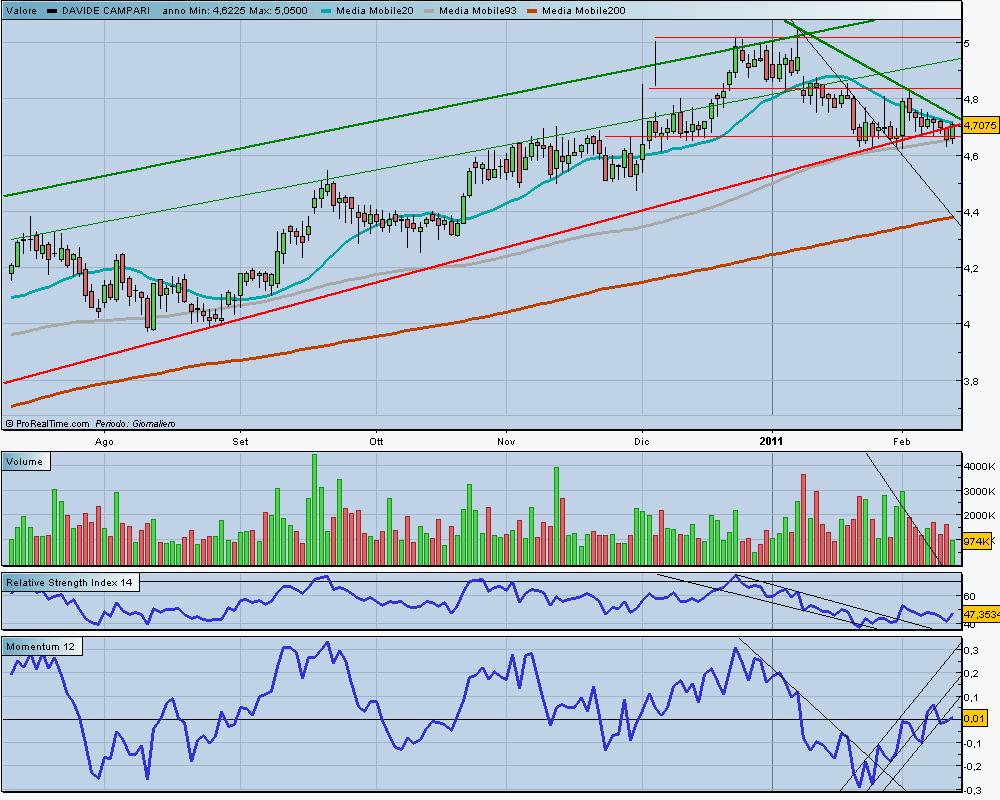Screen dimensions: 1000x800
Task: Click the 4,4 price axis label
Action: pos(971,212)
